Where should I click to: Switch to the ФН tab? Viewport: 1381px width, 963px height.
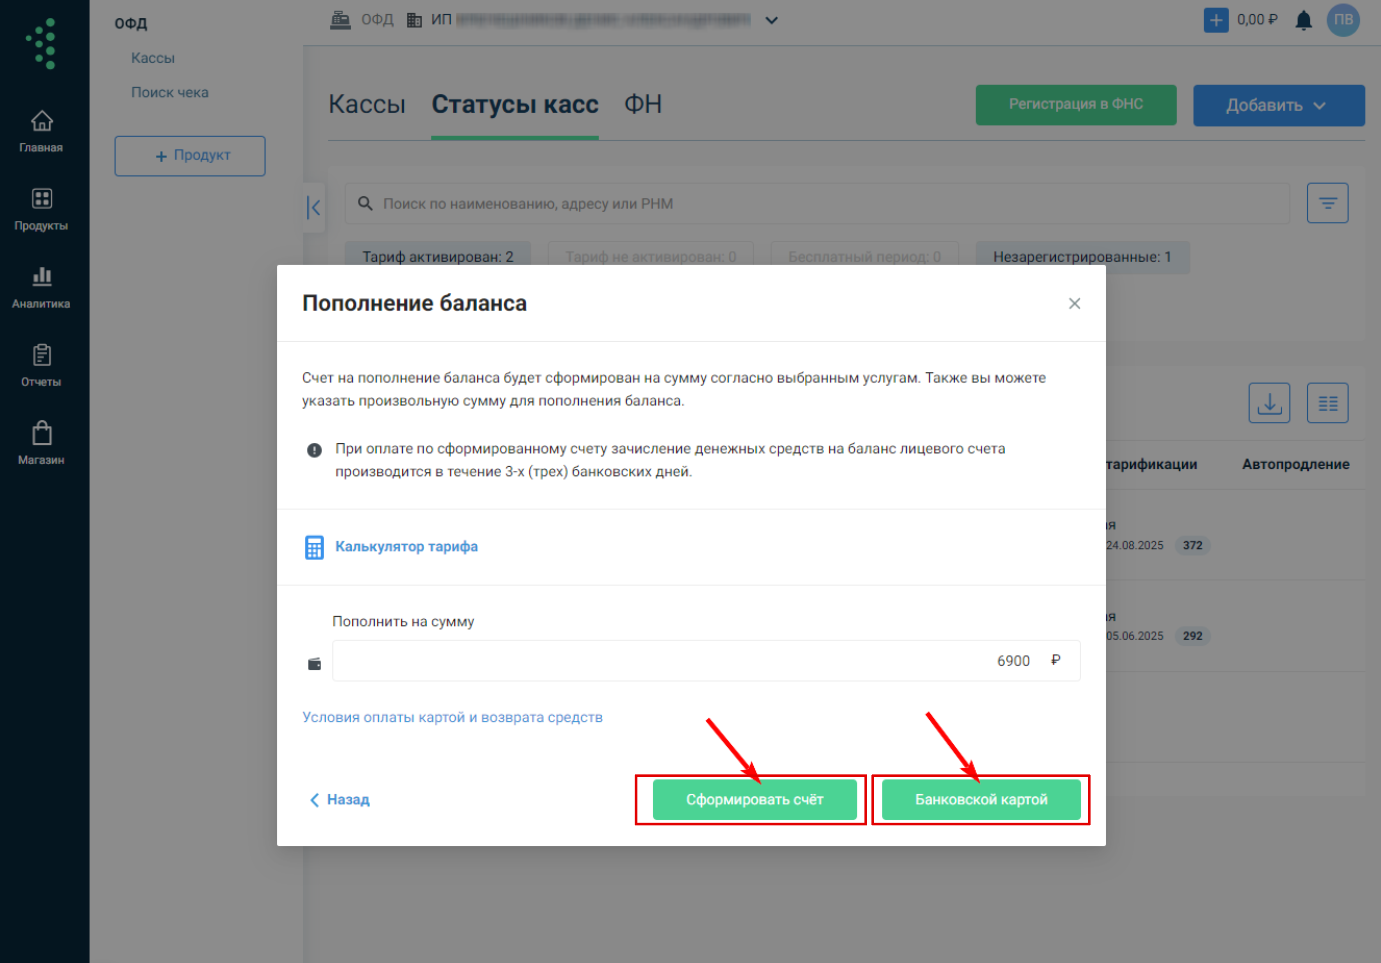643,105
